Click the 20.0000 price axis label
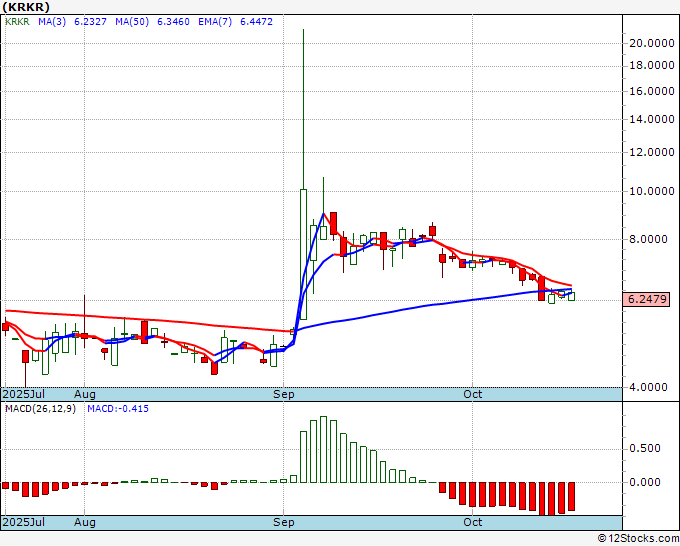The width and height of the screenshot is (680, 546). pos(652,43)
